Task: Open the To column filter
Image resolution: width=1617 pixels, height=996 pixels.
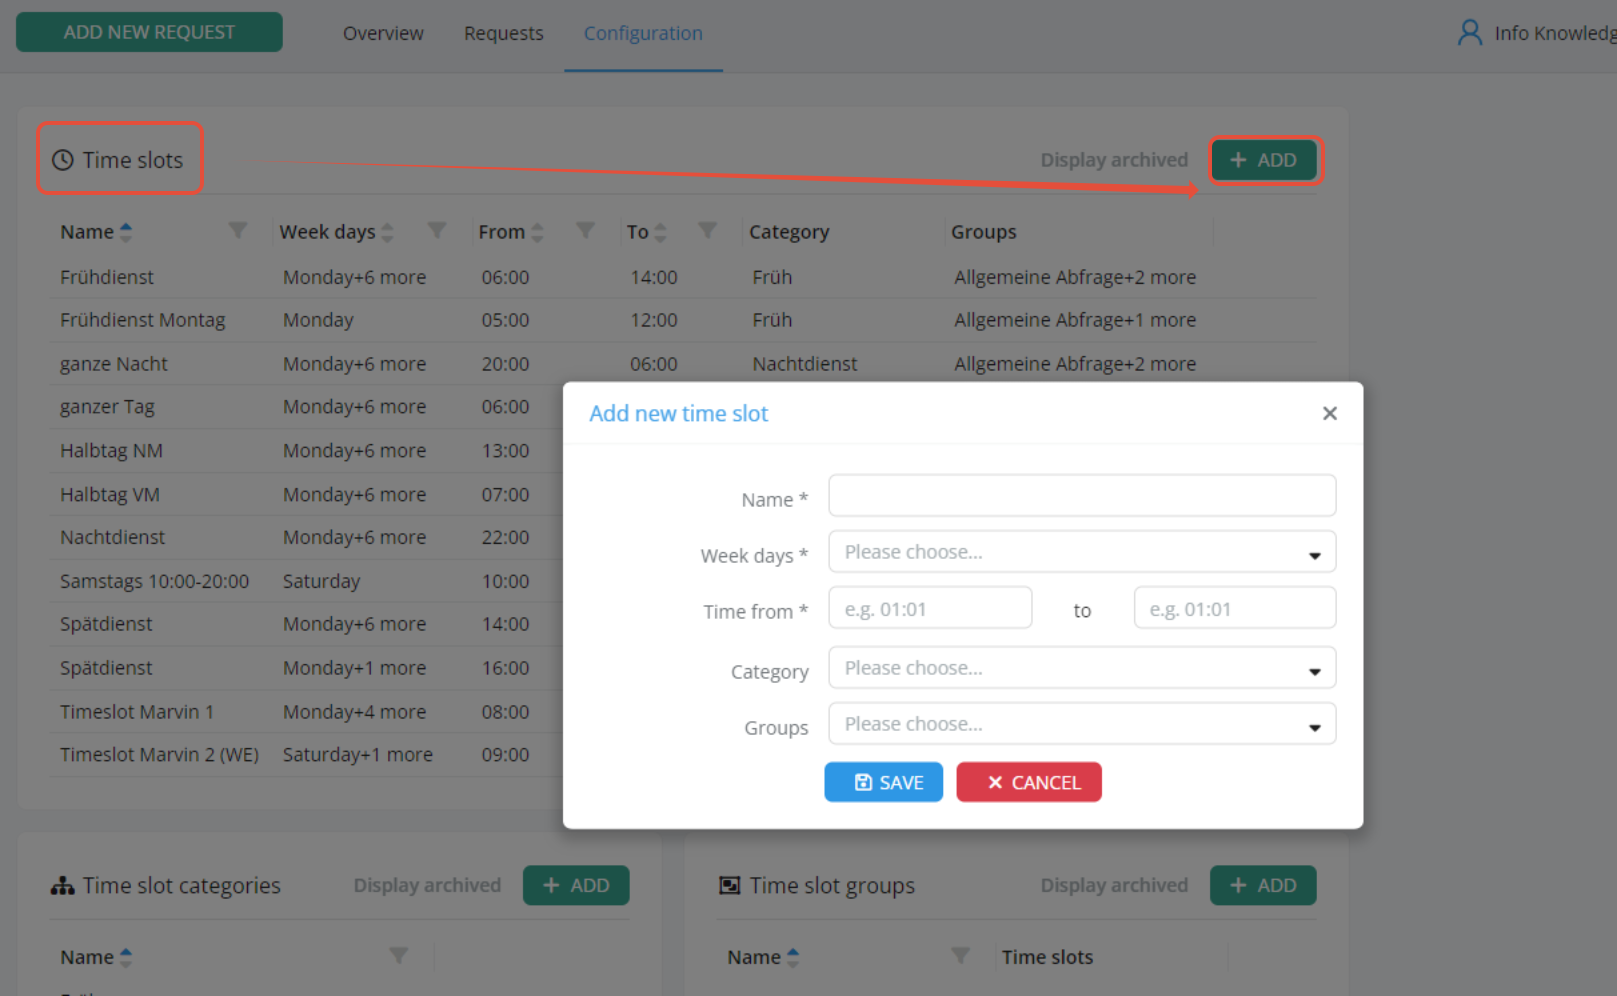Action: coord(708,231)
